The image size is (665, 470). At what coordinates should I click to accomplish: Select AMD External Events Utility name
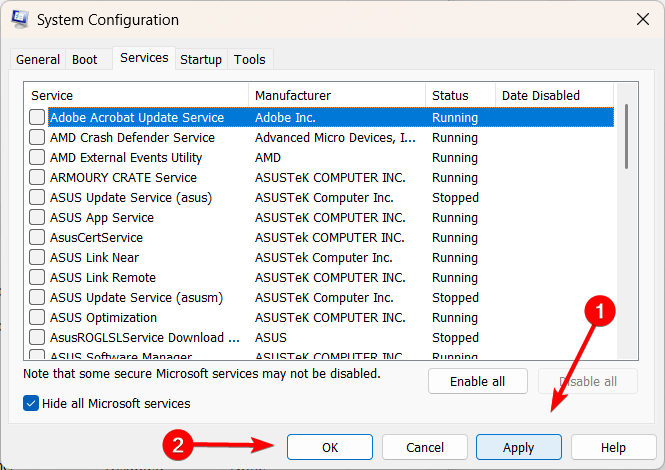[x=126, y=157]
